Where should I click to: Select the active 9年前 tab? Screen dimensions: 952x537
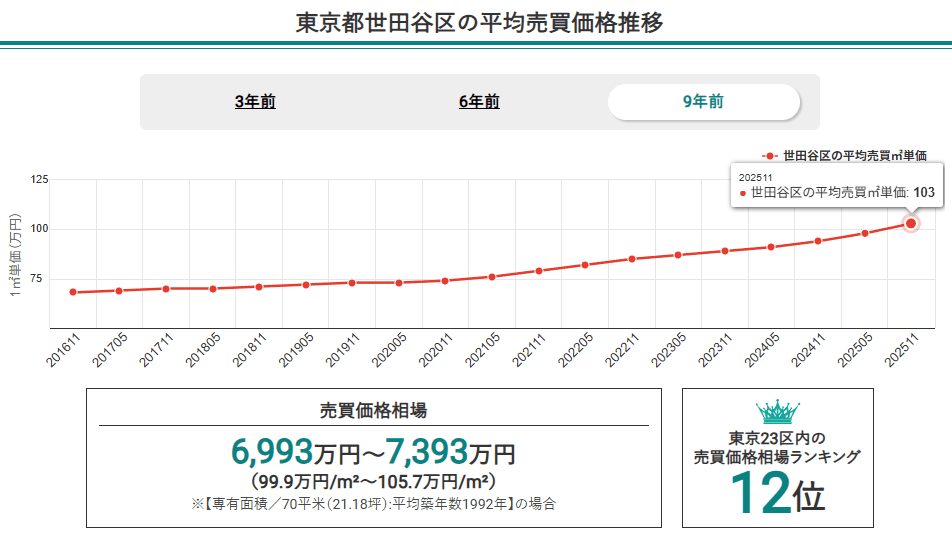[x=703, y=102]
